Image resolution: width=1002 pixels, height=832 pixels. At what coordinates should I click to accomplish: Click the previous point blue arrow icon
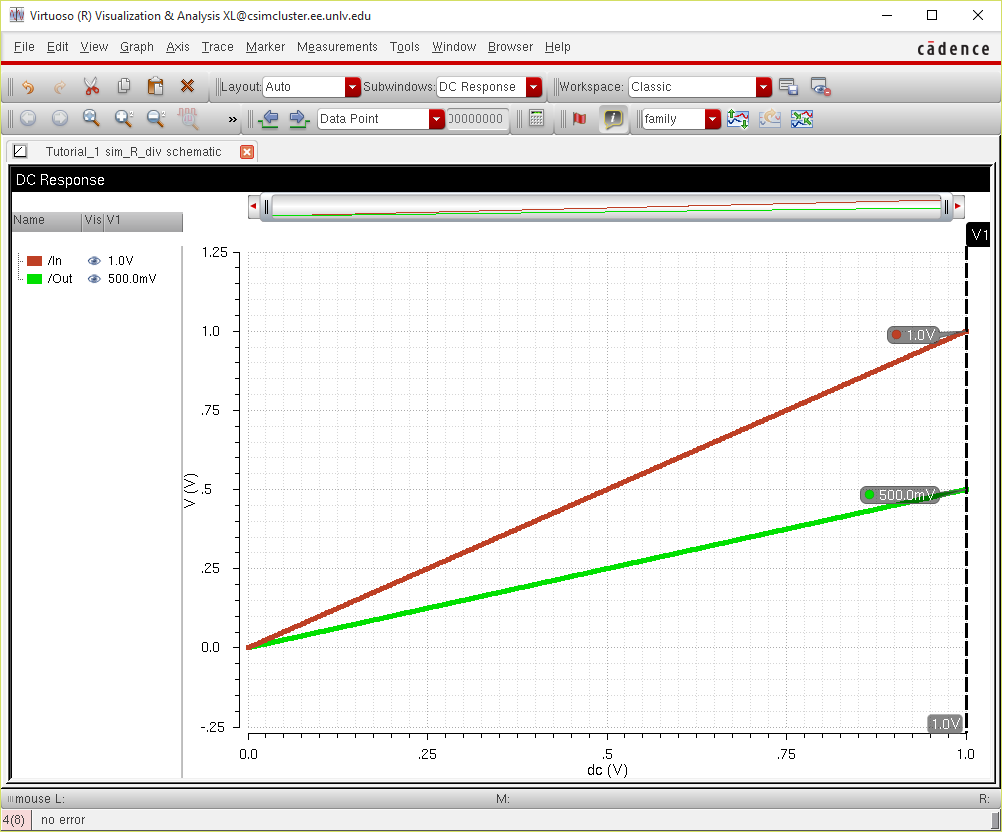tap(269, 119)
